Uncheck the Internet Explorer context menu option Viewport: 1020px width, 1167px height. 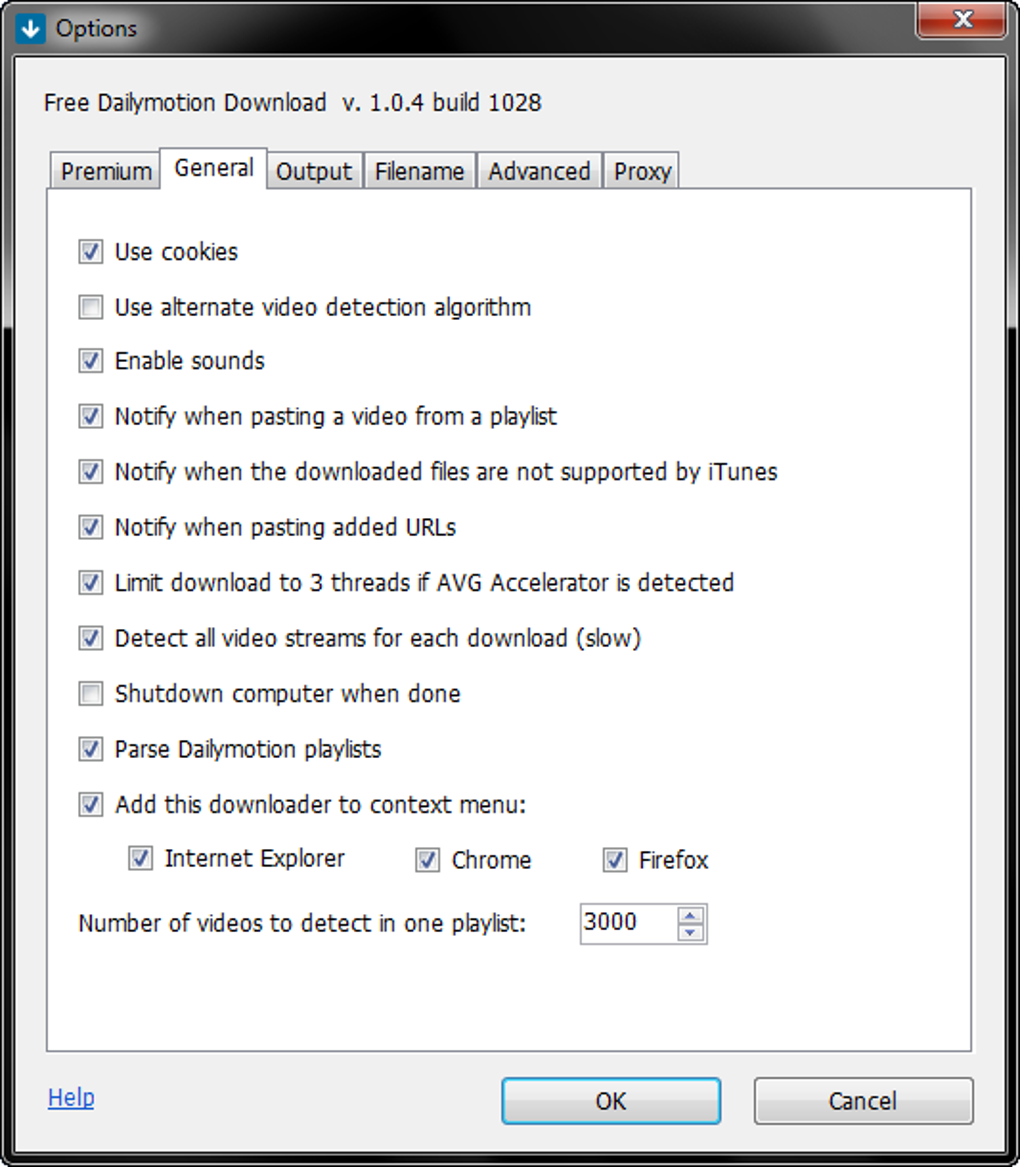pos(141,859)
